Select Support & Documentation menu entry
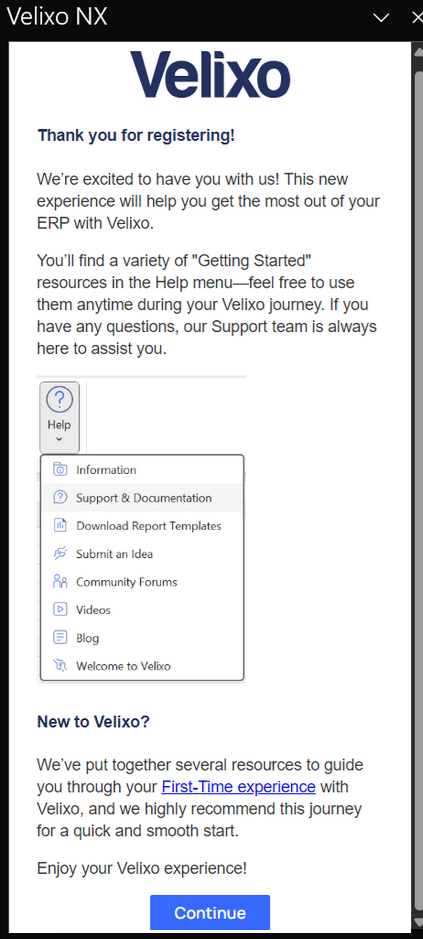The height and width of the screenshot is (939, 423). coord(142,498)
